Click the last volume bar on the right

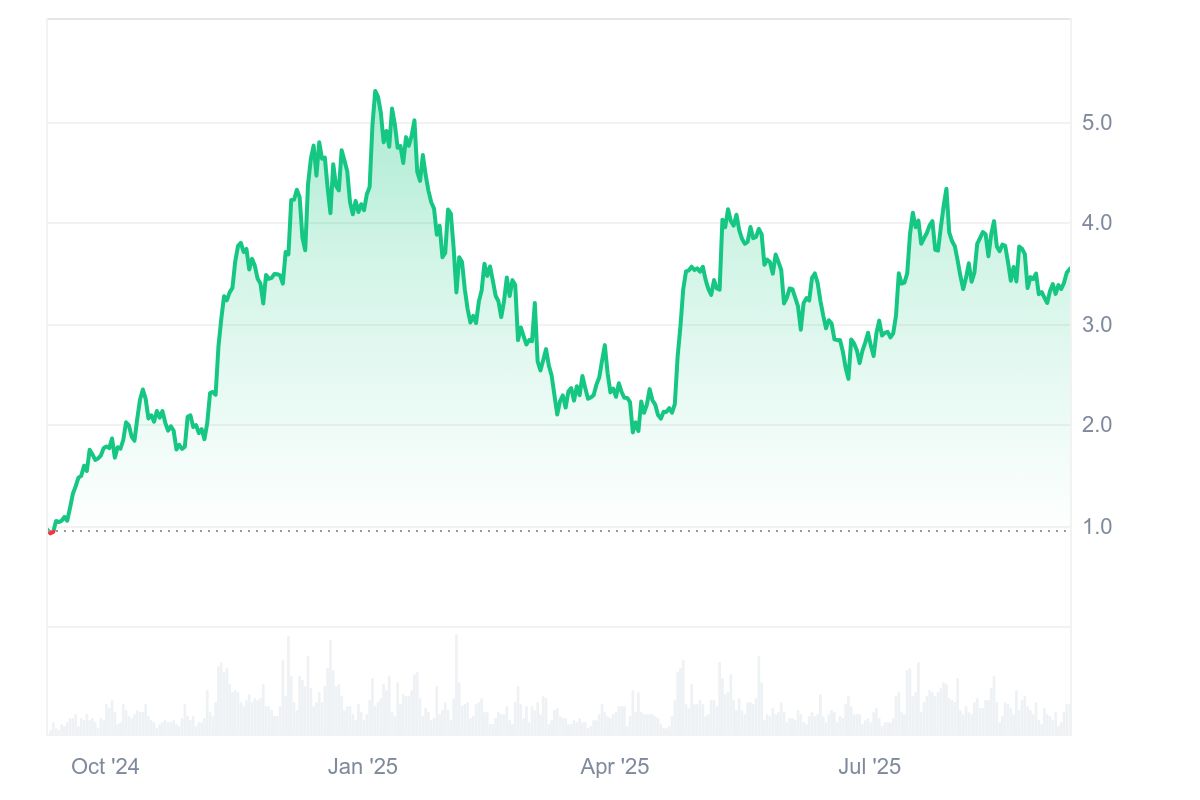pos(1069,720)
